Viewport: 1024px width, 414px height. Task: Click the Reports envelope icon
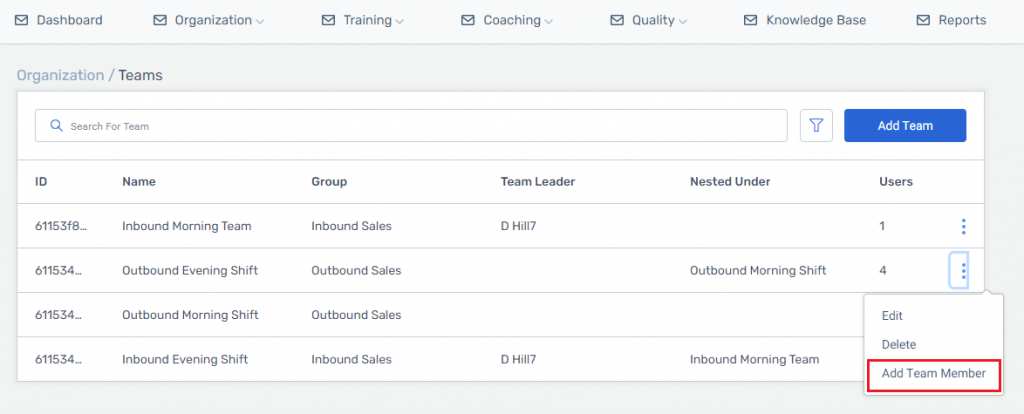point(923,20)
